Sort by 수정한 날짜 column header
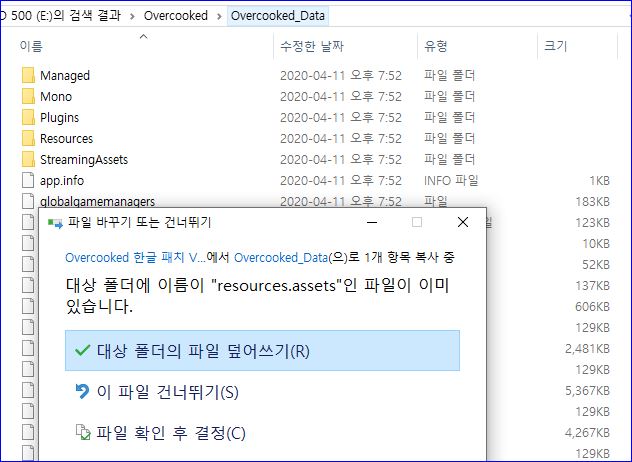The width and height of the screenshot is (632, 462). tap(312, 46)
